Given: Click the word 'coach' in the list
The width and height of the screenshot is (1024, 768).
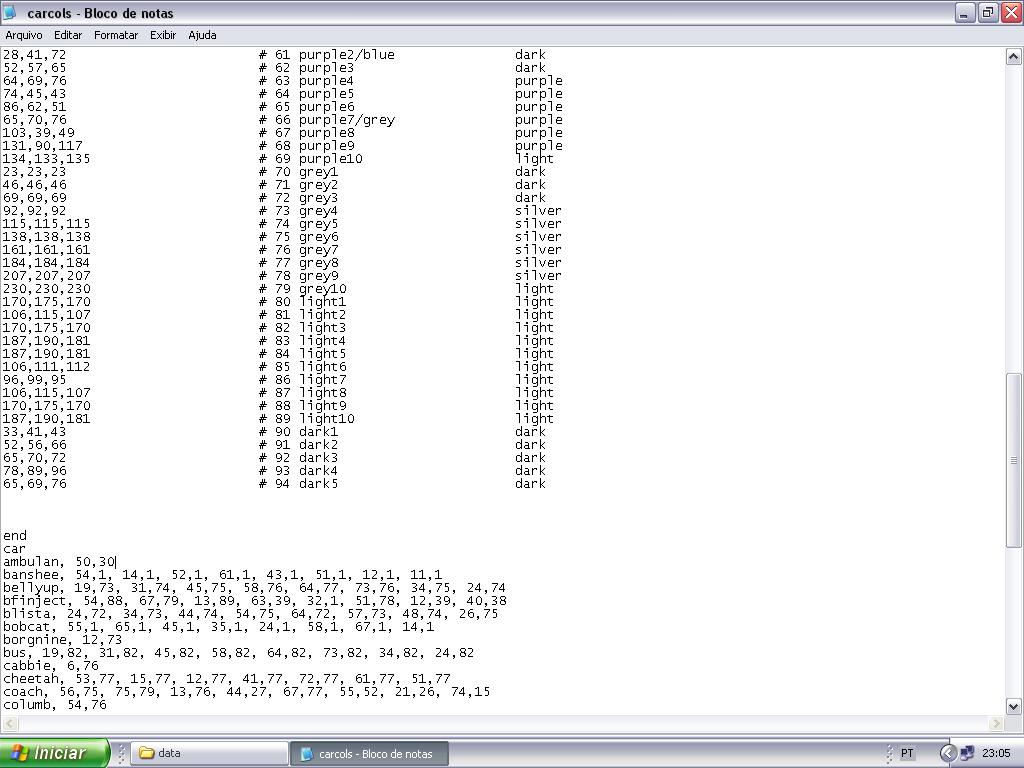Looking at the screenshot, I should pos(23,692).
